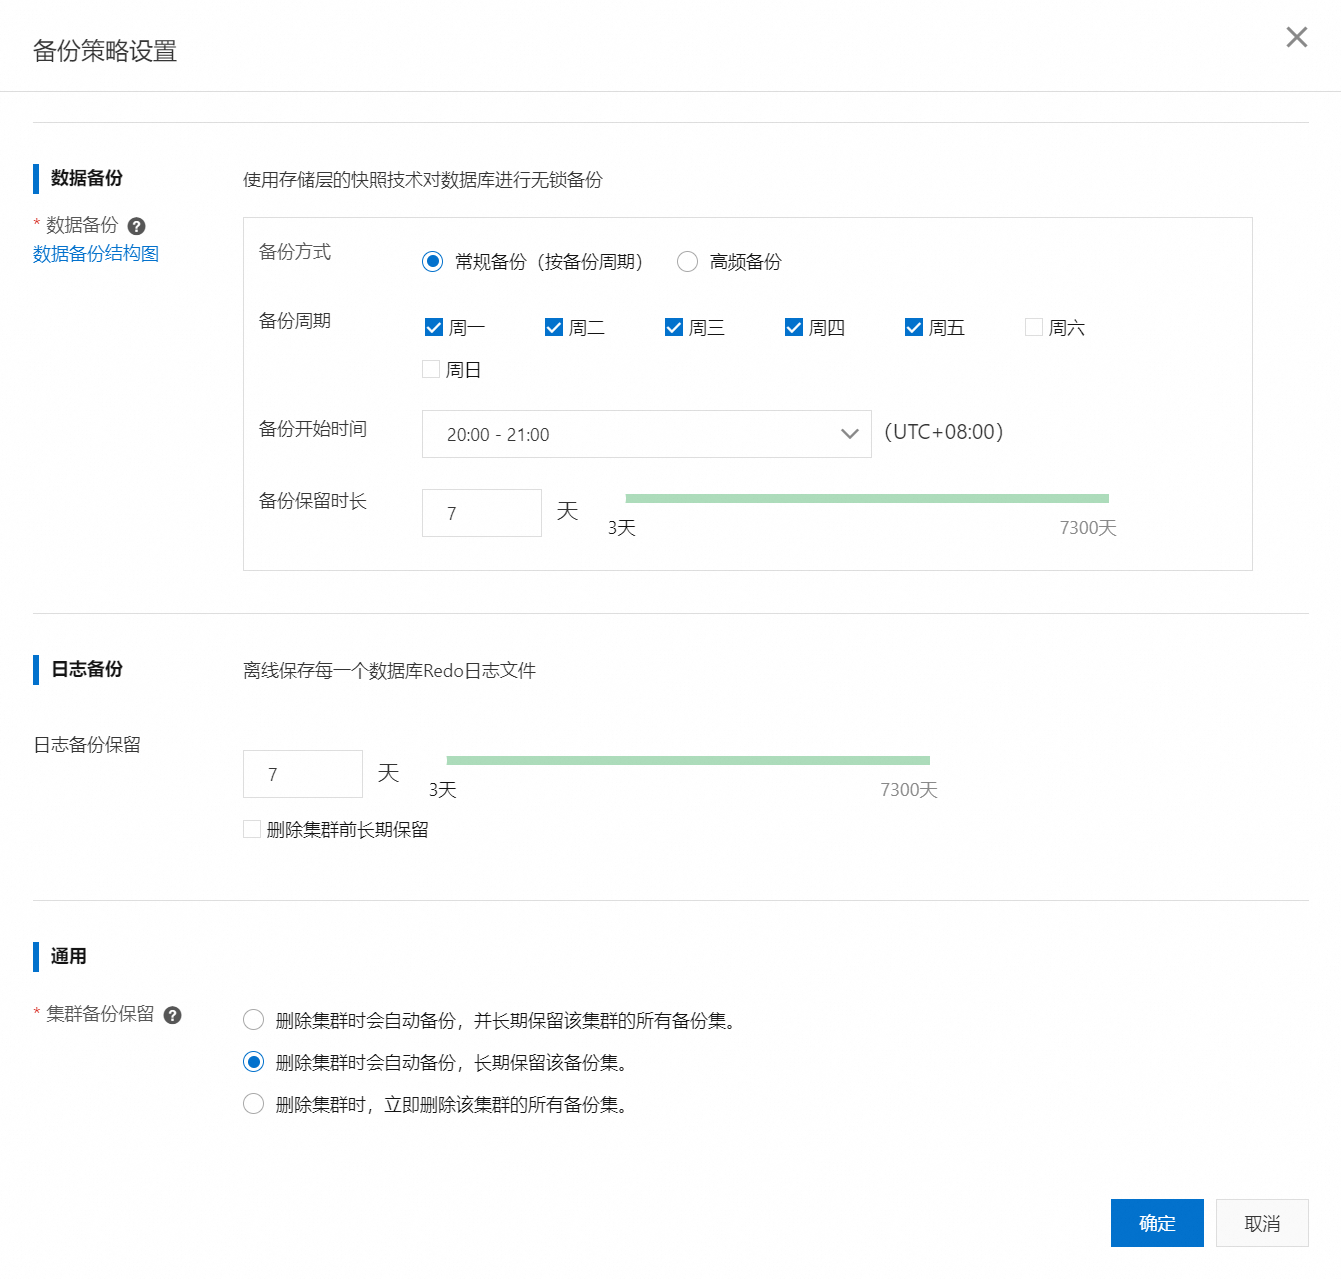The width and height of the screenshot is (1341, 1279).
Task: Uncheck the 周四 backup day
Action: (x=794, y=327)
